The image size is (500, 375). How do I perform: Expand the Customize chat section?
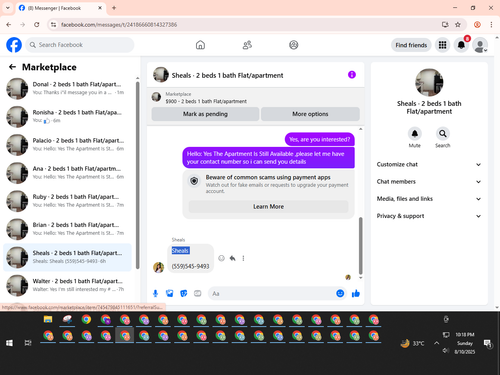coord(429,164)
